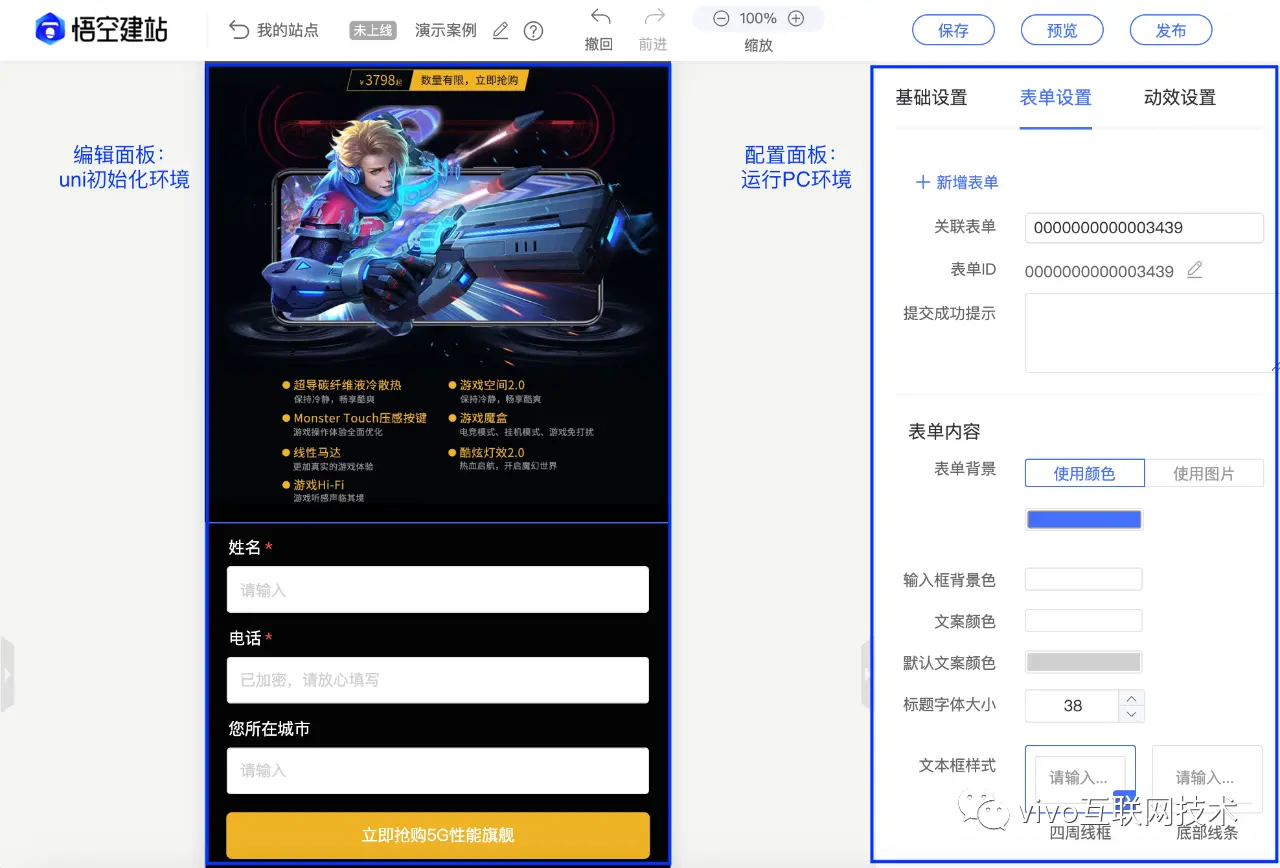
Task: Open the gray 默认文案颜色 color swatch
Action: coord(1084,662)
